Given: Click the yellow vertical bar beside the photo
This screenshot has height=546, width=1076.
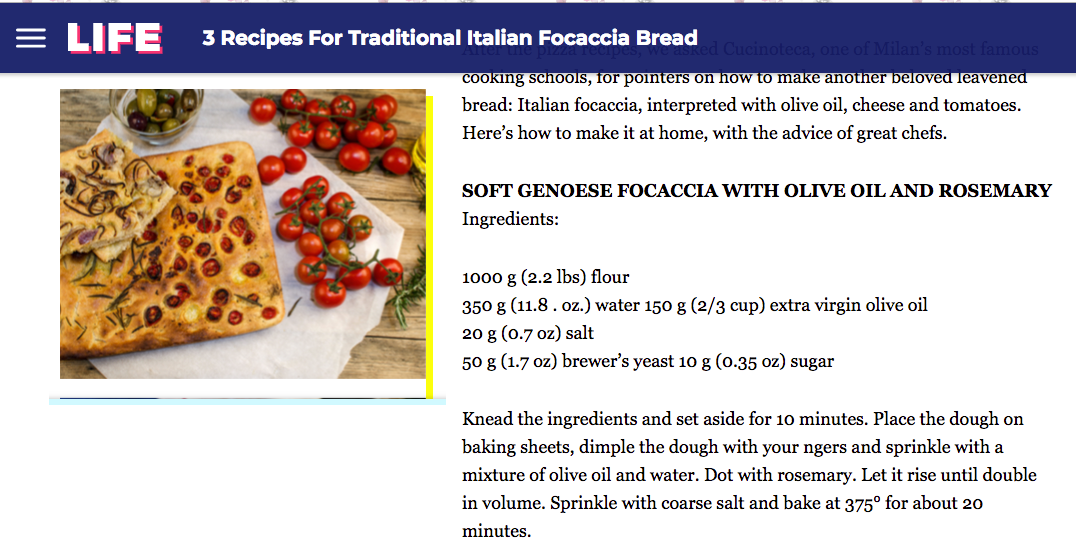Looking at the screenshot, I should pos(430,247).
